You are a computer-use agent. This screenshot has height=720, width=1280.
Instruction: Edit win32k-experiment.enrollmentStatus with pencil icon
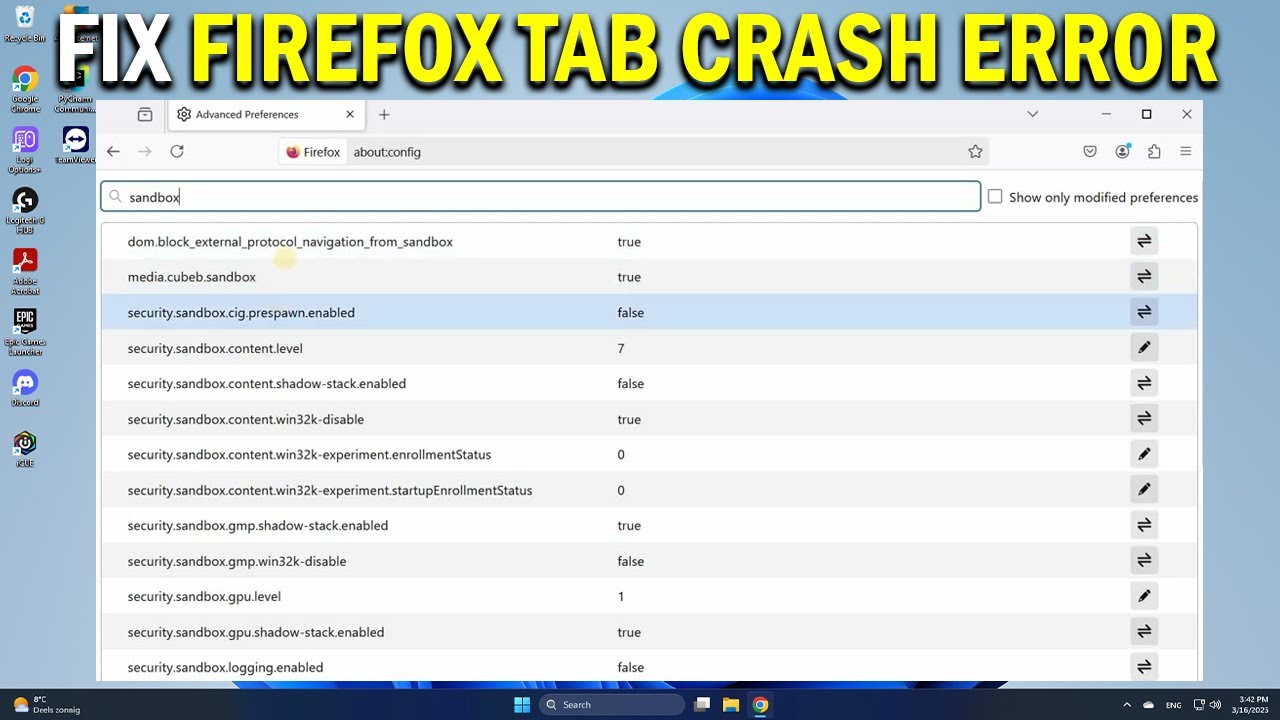(1144, 454)
